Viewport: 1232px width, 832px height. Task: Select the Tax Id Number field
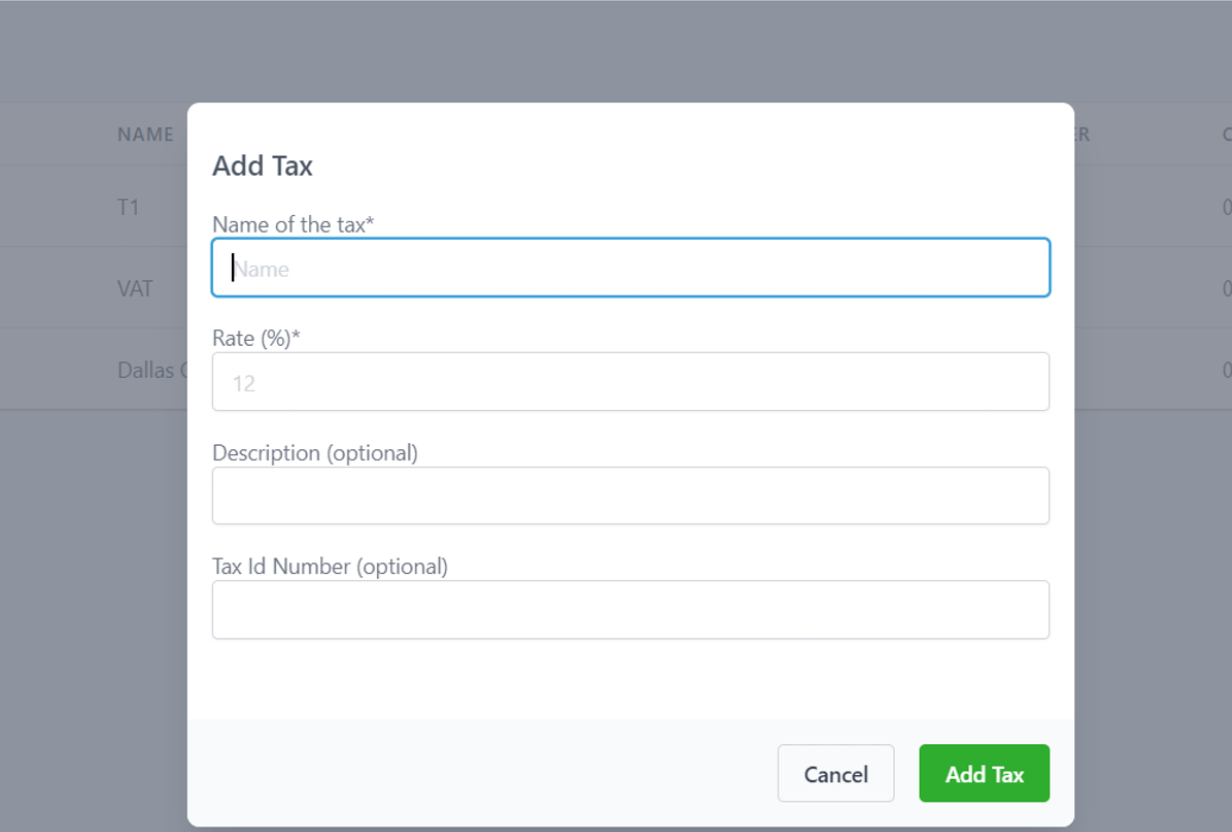pos(630,609)
